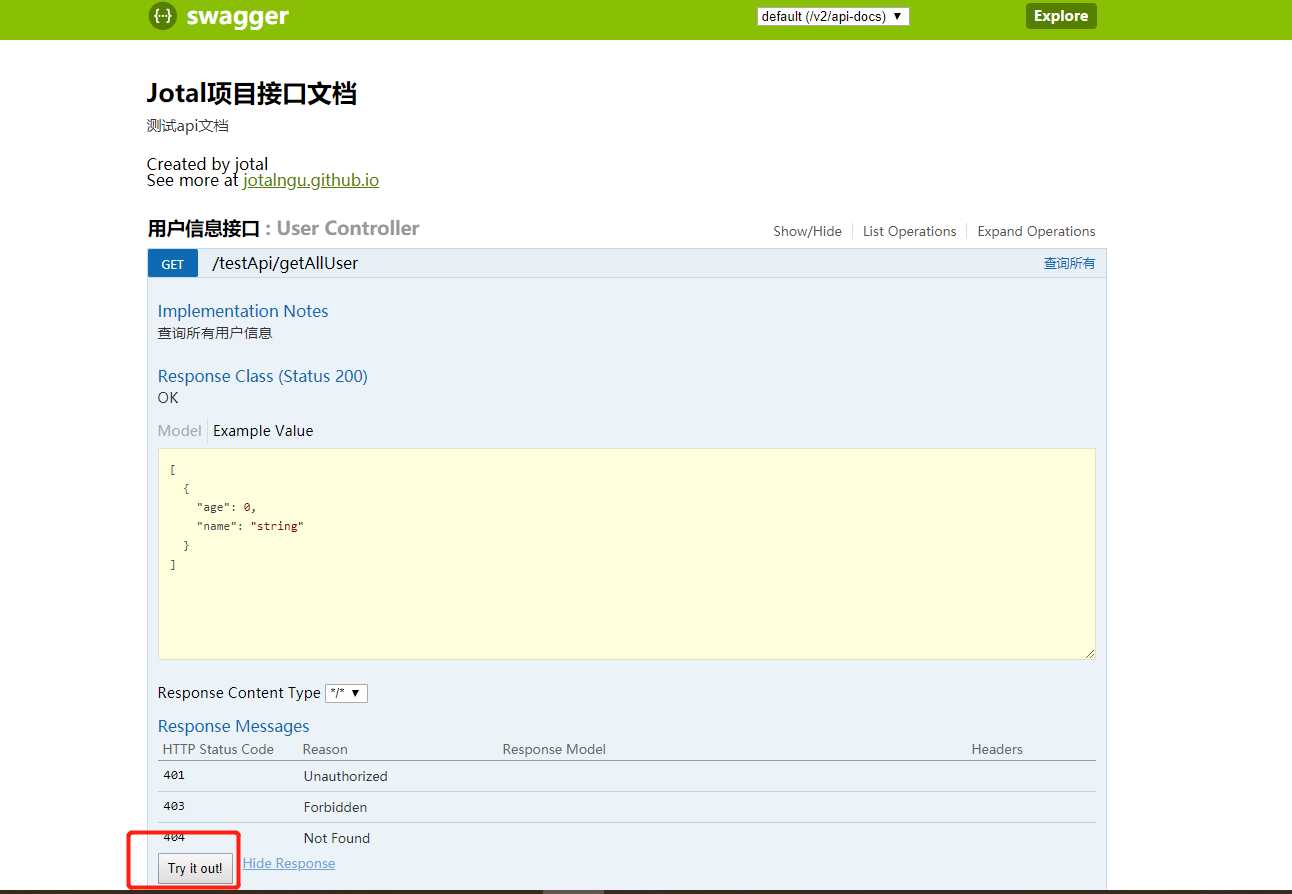
Task: Click the Implementation Notes heading
Action: pyautogui.click(x=243, y=311)
